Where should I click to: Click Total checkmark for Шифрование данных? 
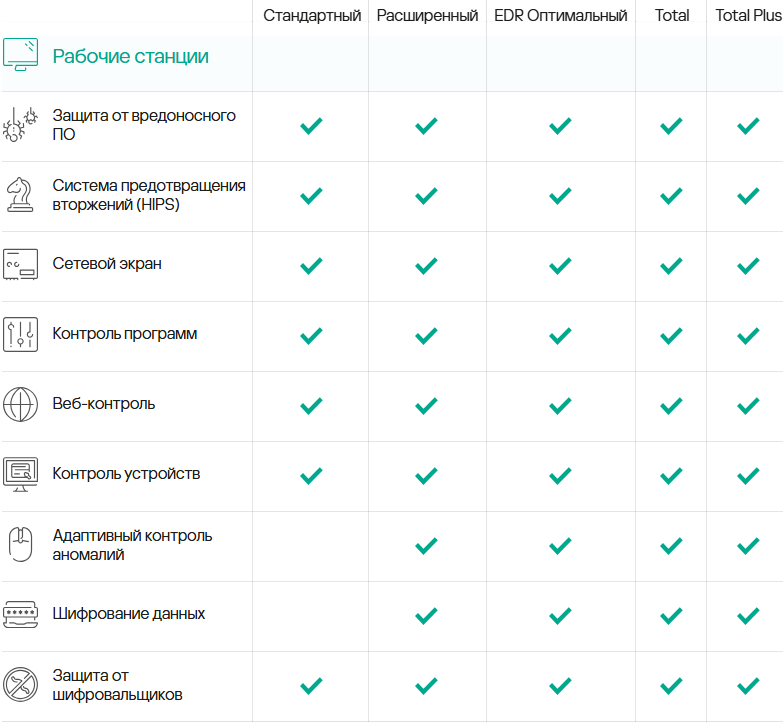(671, 615)
